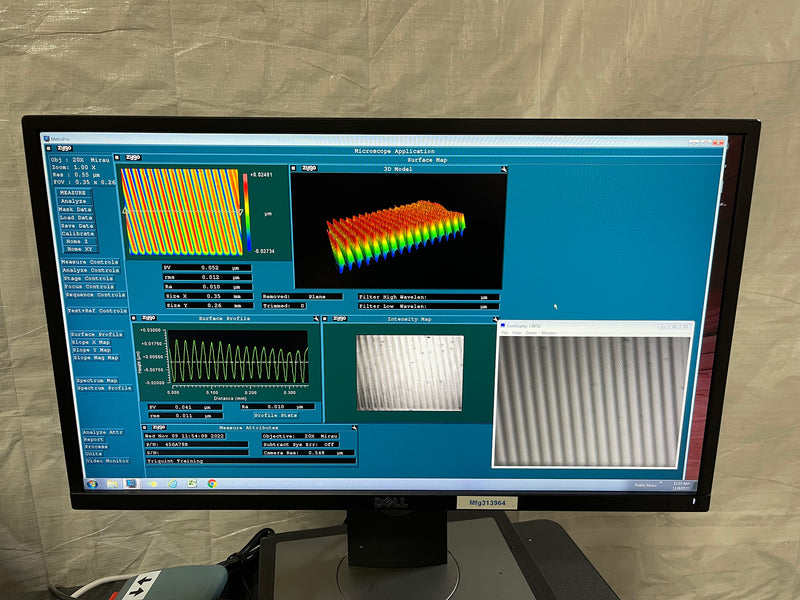Expand the Measure Controls section
The height and width of the screenshot is (600, 800).
pyautogui.click(x=90, y=262)
